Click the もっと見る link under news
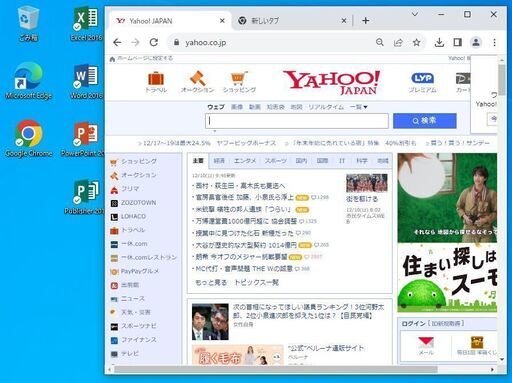The image size is (512, 383). click(x=211, y=283)
